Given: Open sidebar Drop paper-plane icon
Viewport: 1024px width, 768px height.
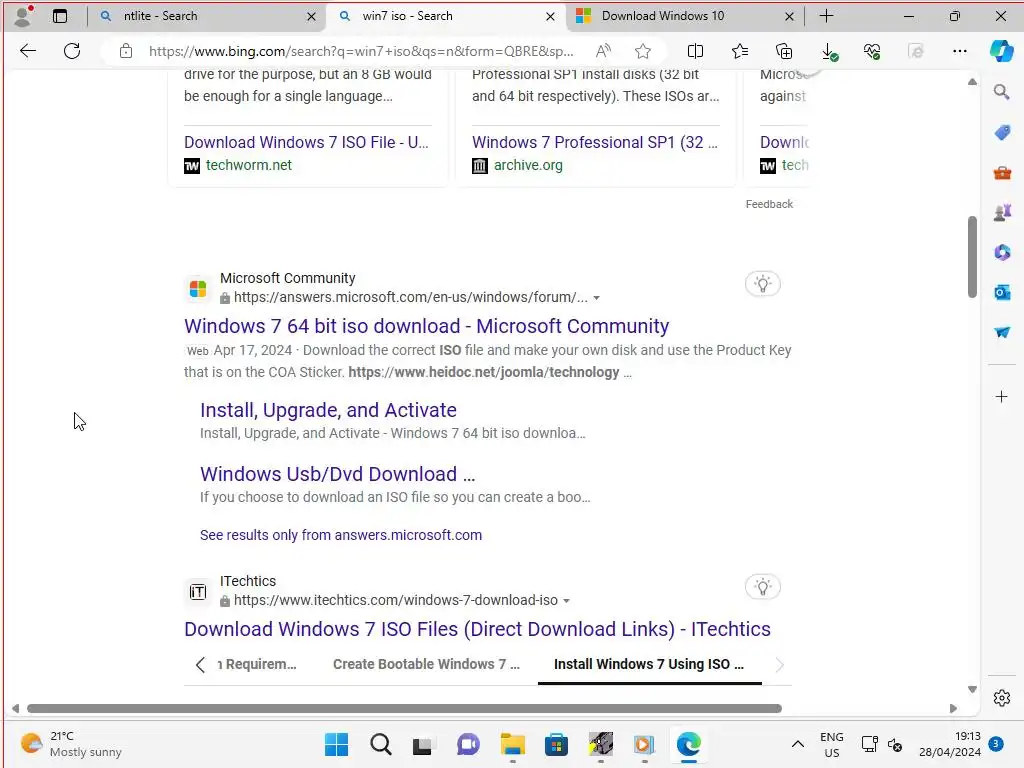Looking at the screenshot, I should (1002, 332).
